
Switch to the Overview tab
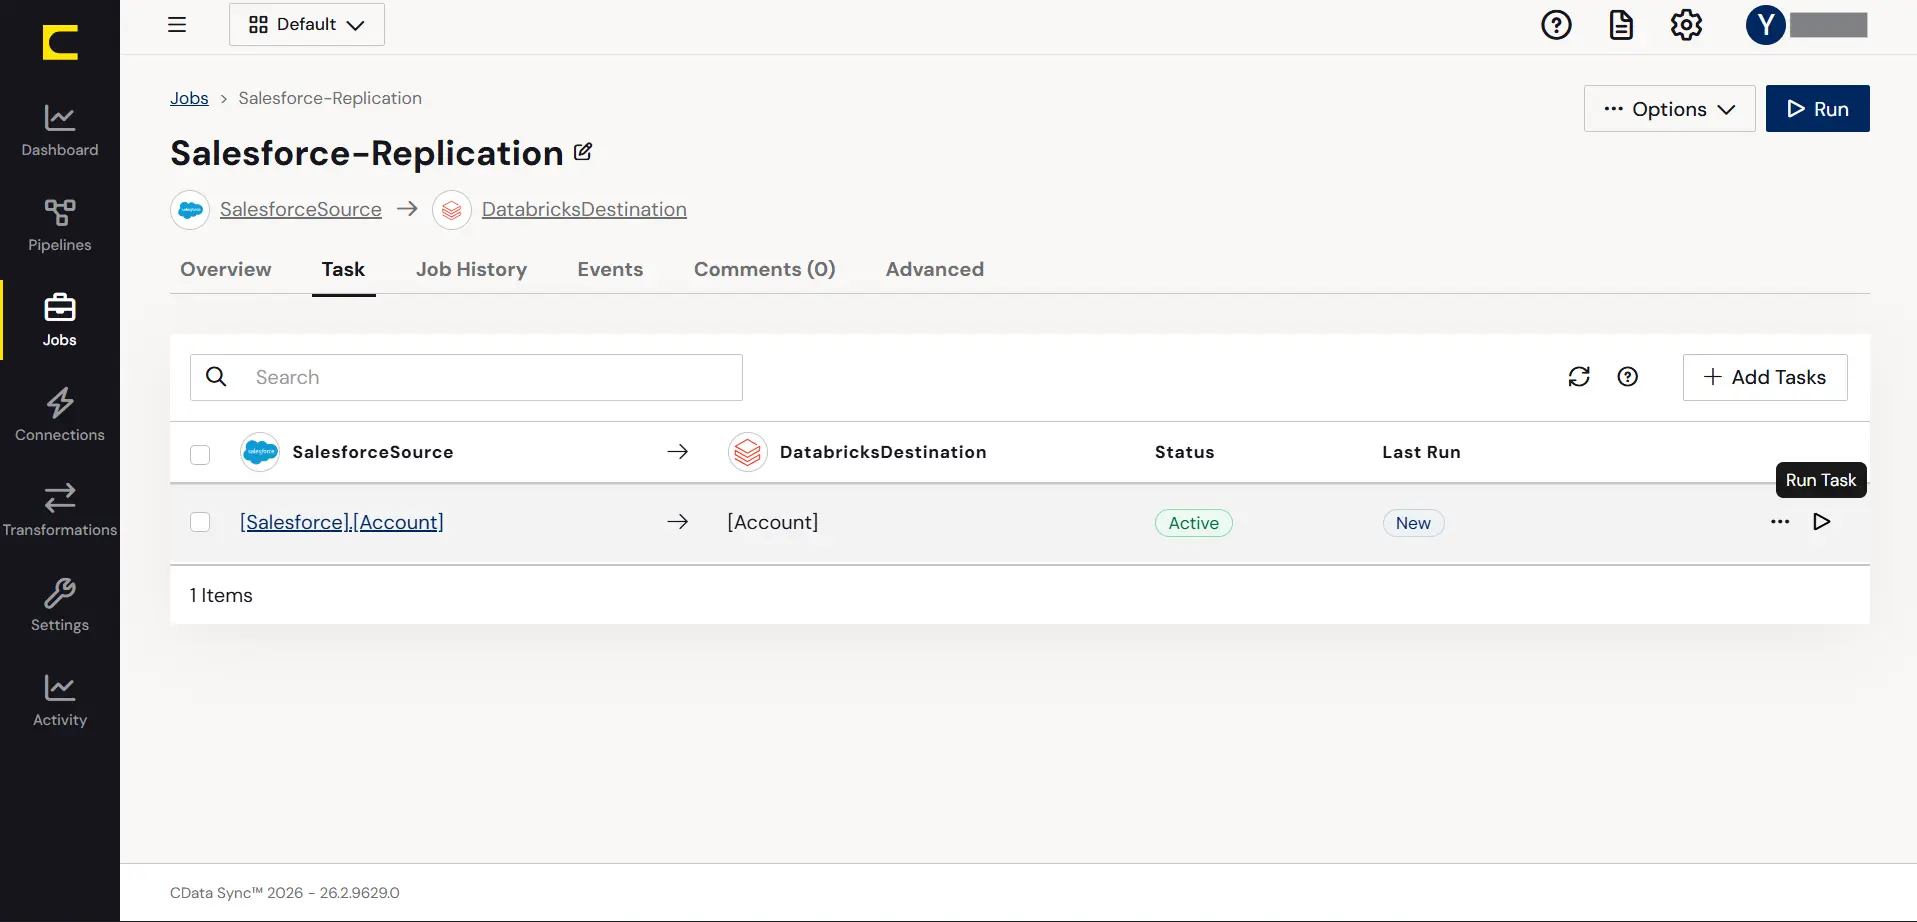(x=226, y=269)
